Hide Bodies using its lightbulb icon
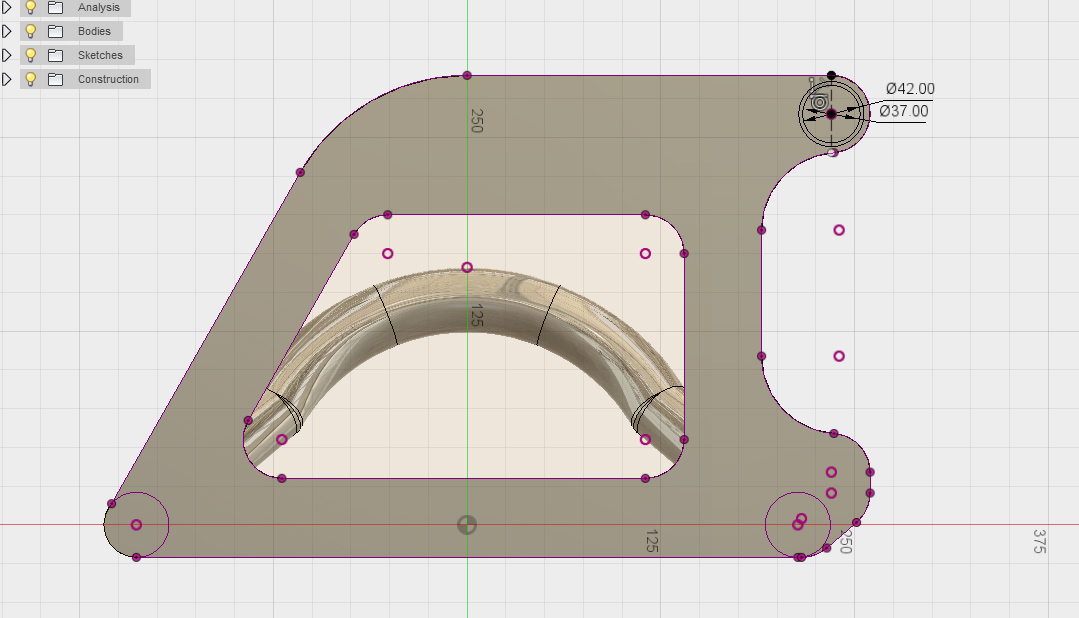Screen dimensions: 1079x618 (x=31, y=31)
